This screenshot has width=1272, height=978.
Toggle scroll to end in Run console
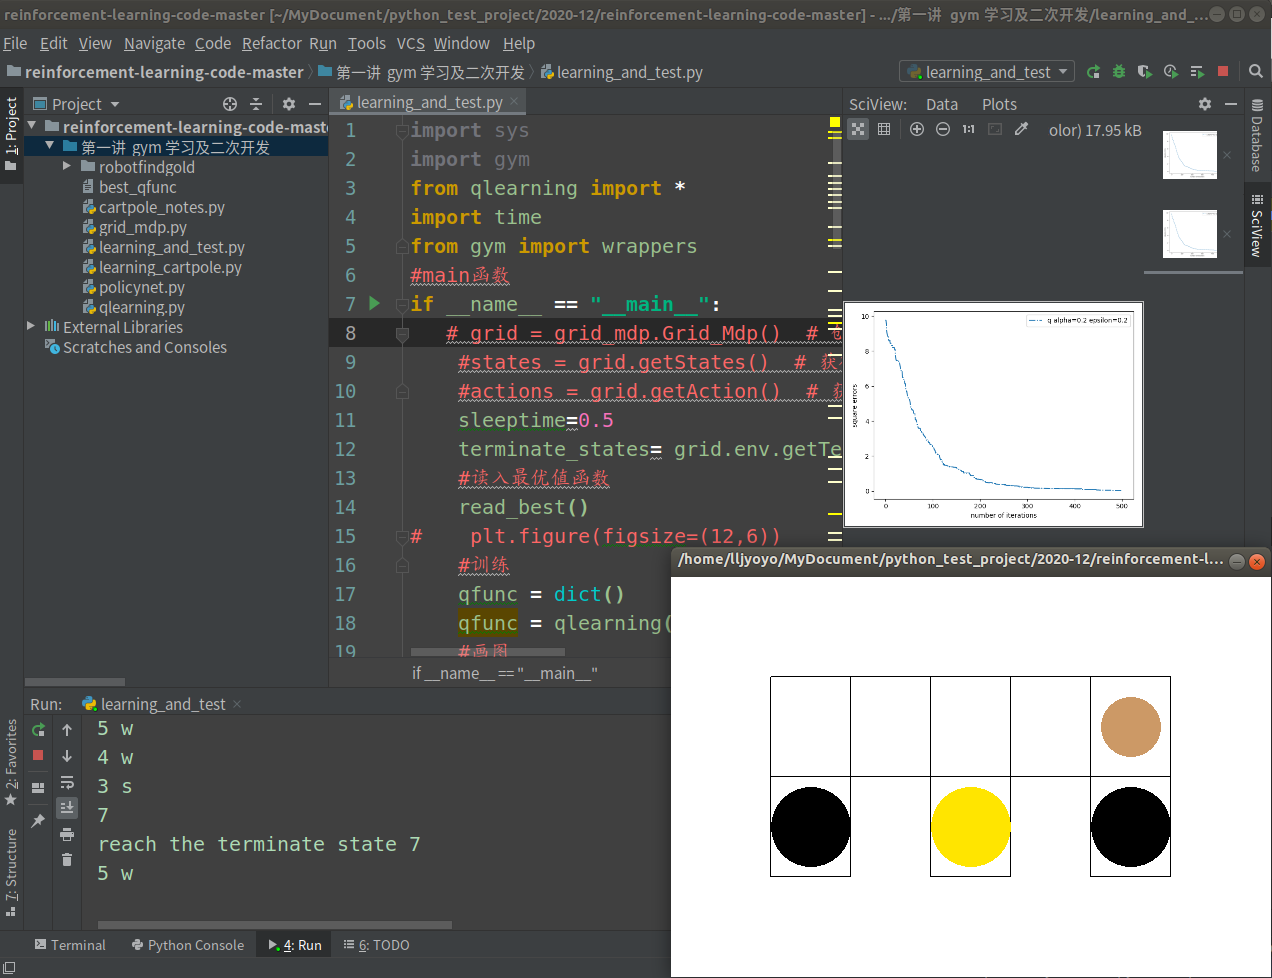coord(67,807)
